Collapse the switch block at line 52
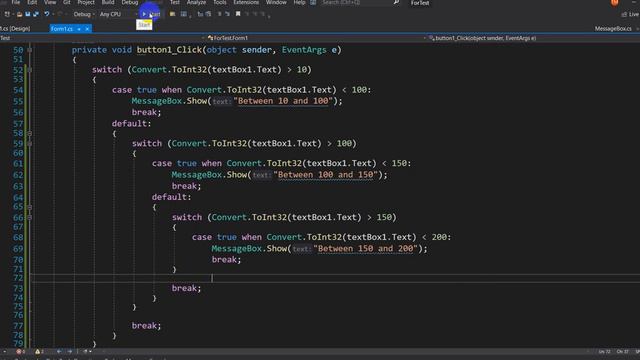This screenshot has width=640, height=360. 29,70
